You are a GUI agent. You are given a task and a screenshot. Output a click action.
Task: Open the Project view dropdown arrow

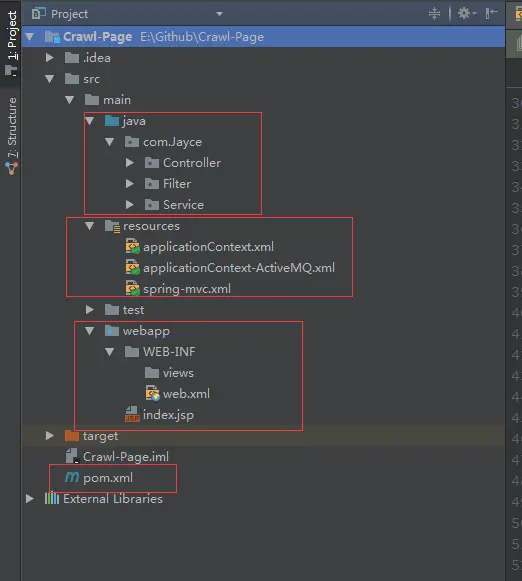tap(219, 14)
